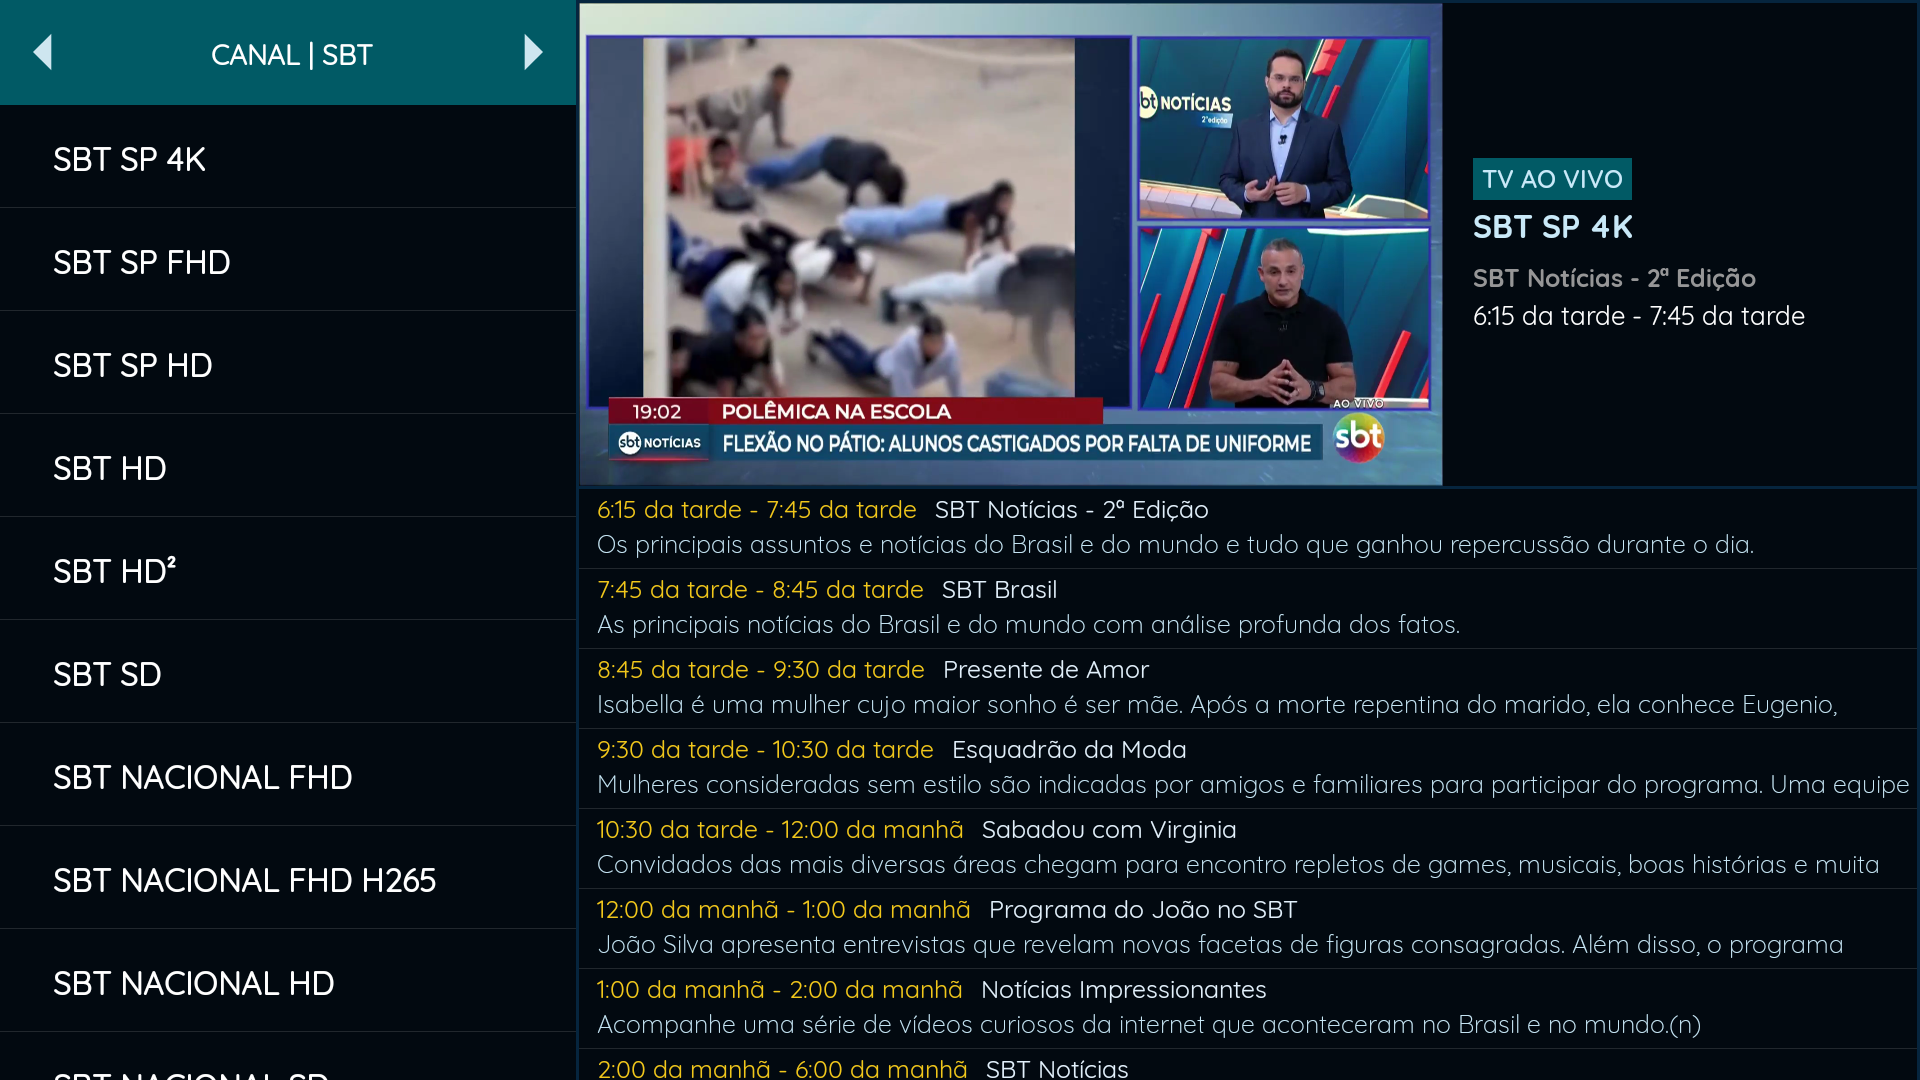
Task: Open the Programa do João no SBT entry
Action: pos(1246,927)
